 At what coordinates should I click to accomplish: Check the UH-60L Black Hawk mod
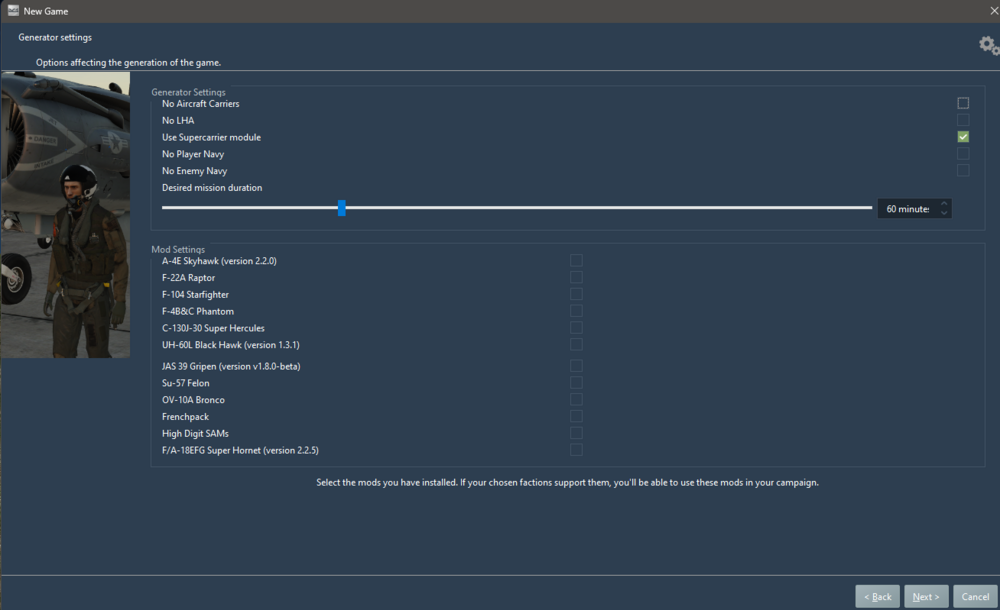pos(576,345)
